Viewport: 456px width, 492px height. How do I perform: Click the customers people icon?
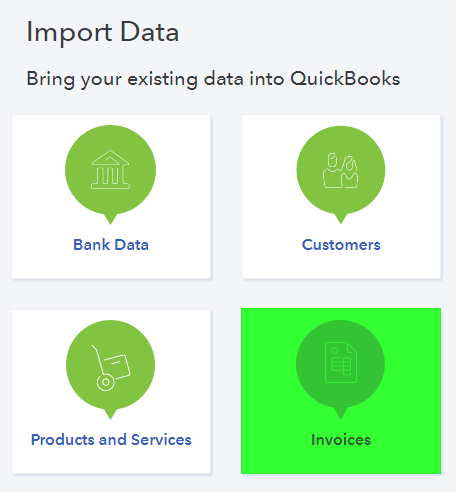pyautogui.click(x=340, y=170)
